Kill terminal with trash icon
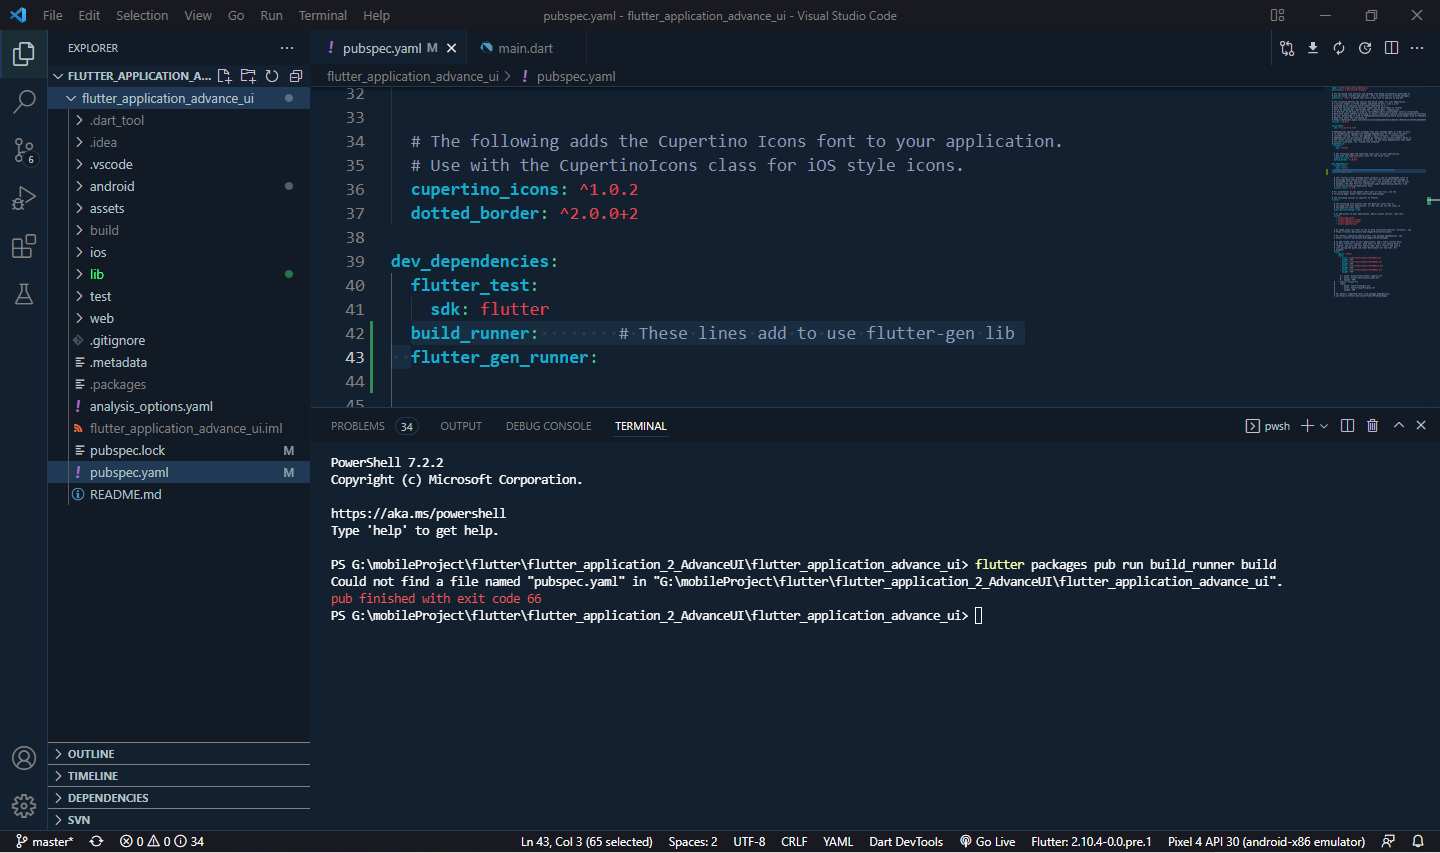Screen dimensions: 1440x853 point(1373,426)
